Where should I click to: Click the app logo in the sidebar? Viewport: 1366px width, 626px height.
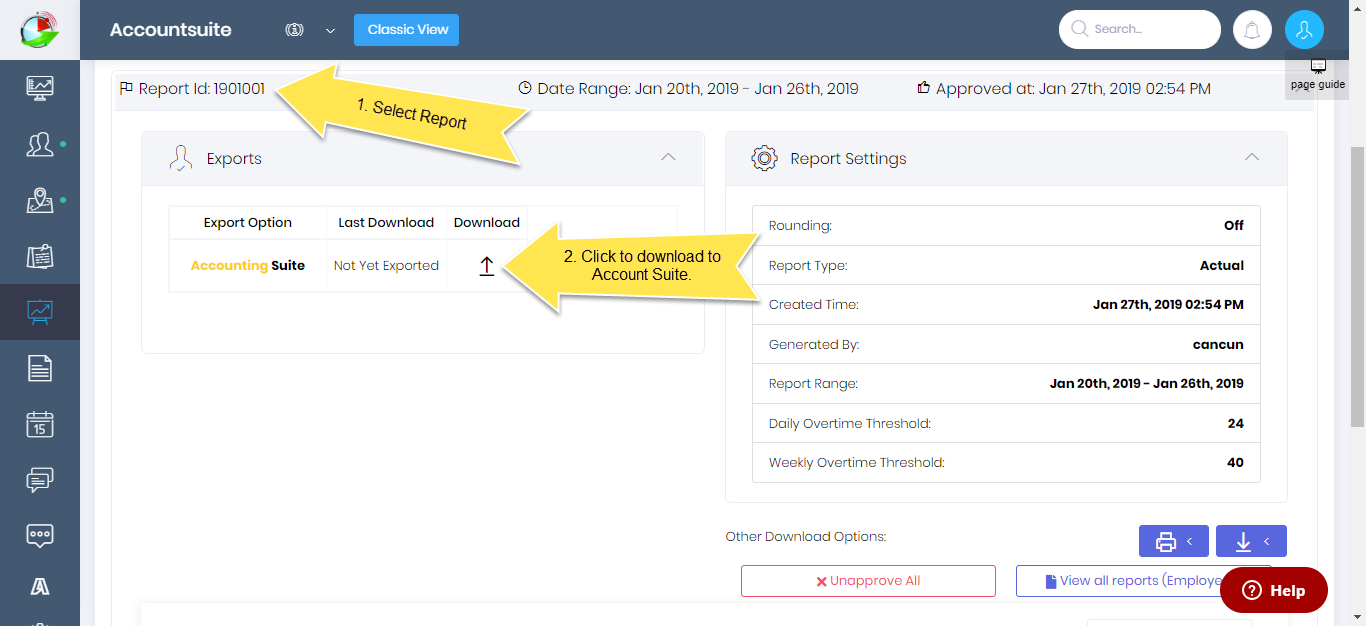40,29
